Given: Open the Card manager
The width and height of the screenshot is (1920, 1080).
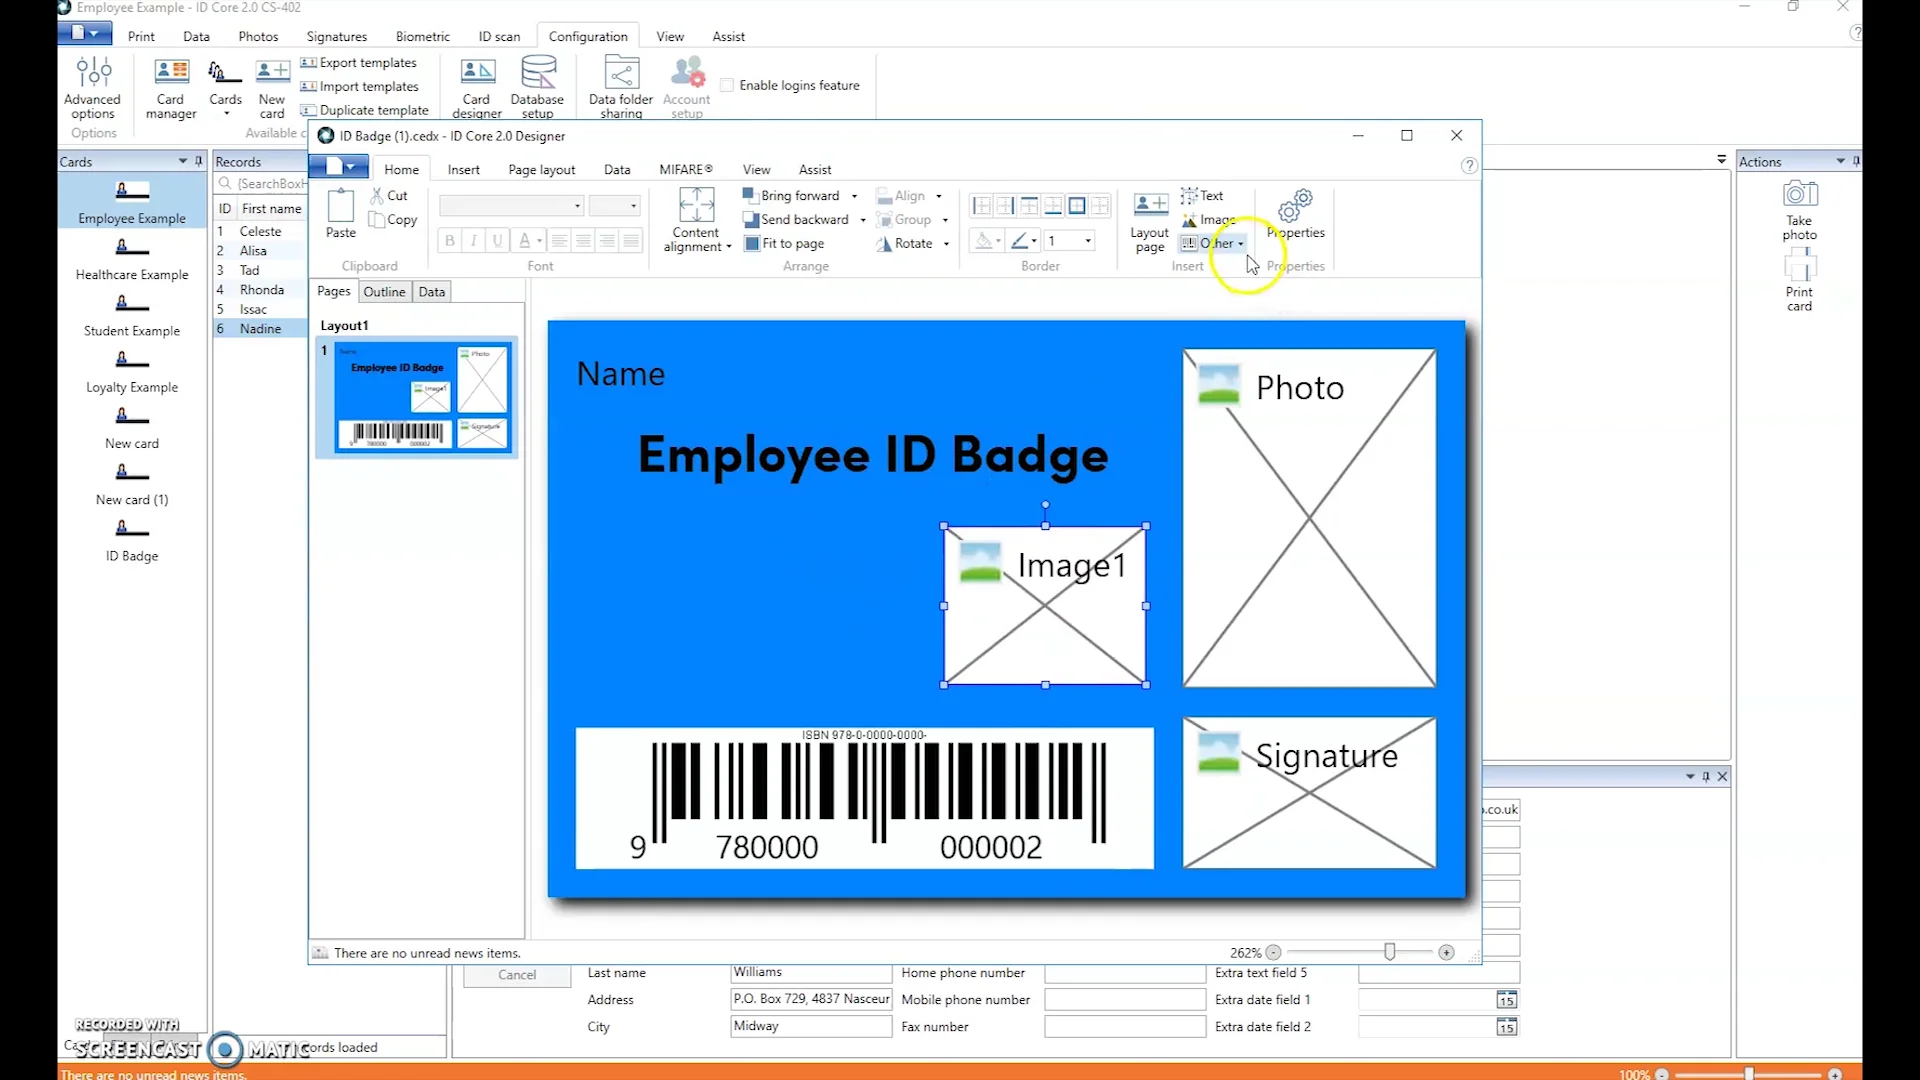Looking at the screenshot, I should [171, 88].
